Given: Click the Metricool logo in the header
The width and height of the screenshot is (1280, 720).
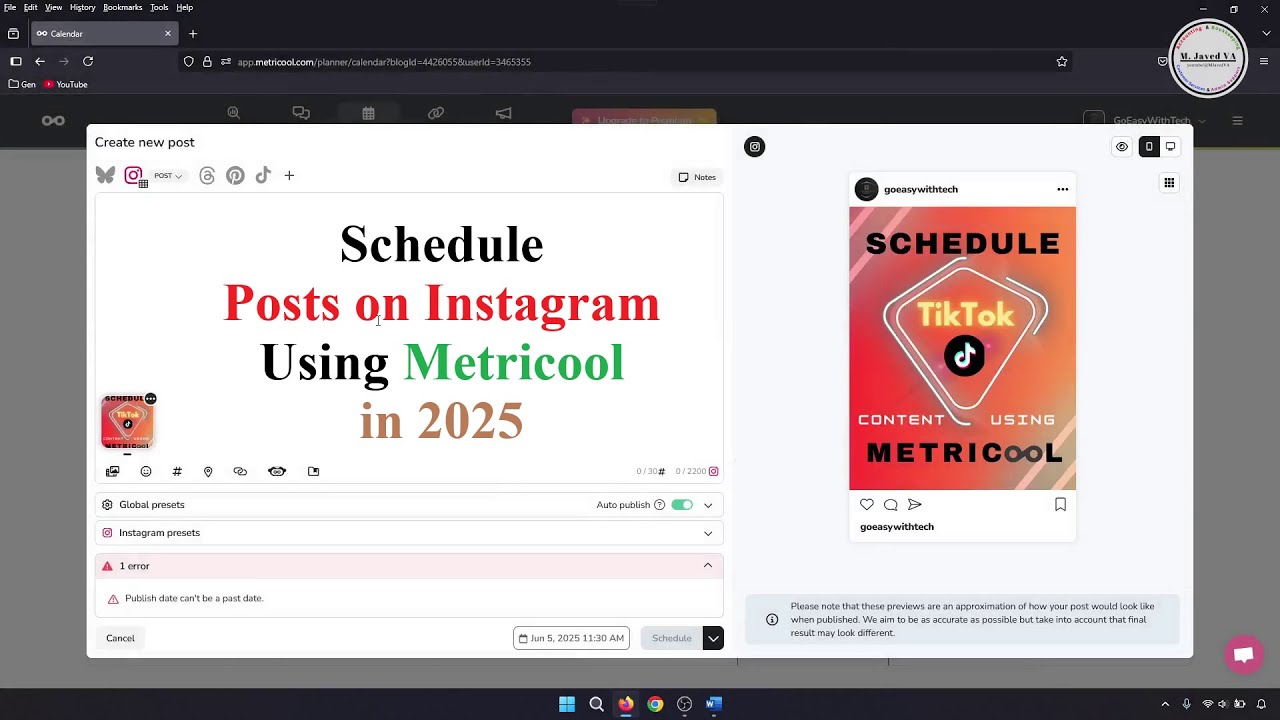Looking at the screenshot, I should coord(53,121).
